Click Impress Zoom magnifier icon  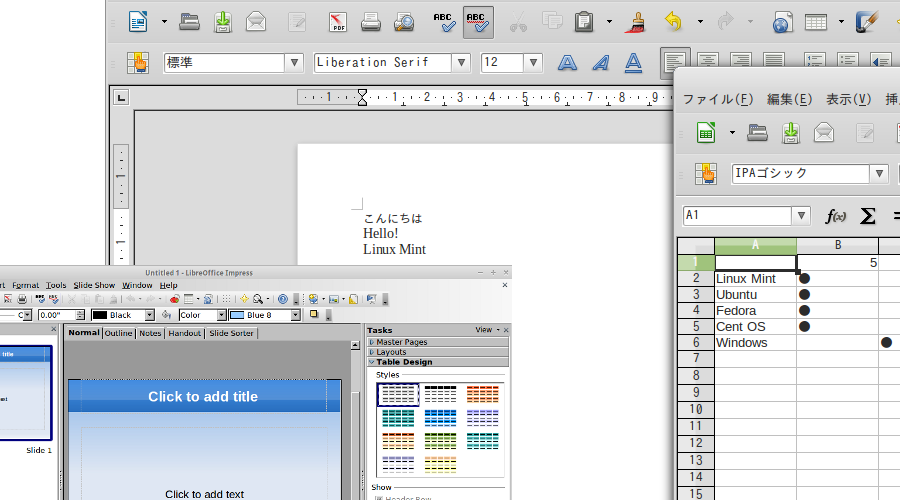pyautogui.click(x=258, y=299)
